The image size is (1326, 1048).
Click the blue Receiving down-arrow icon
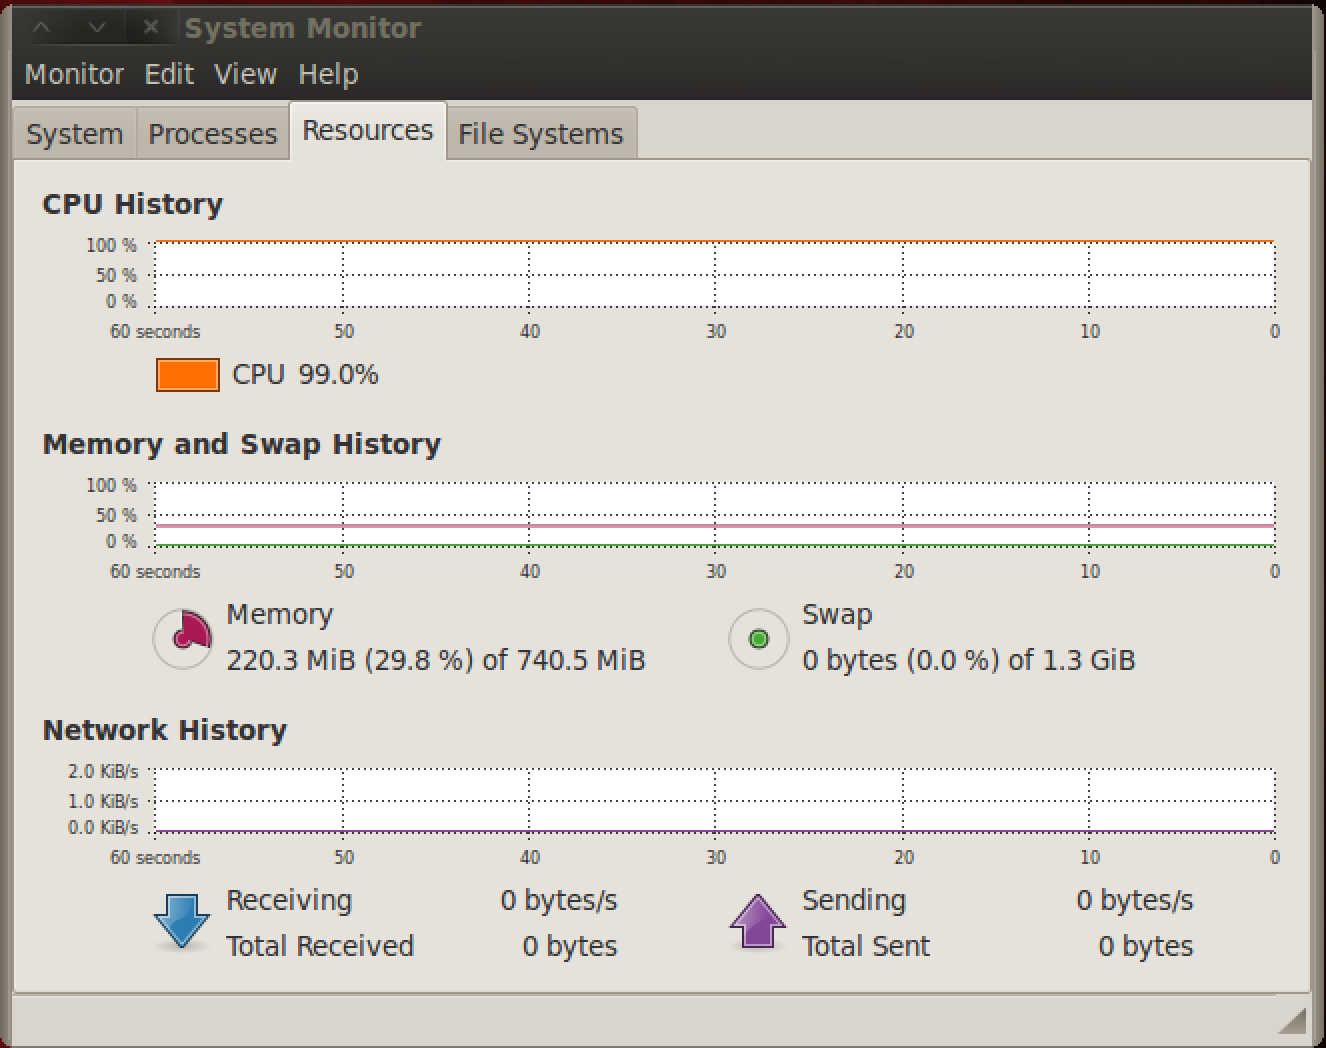[x=182, y=921]
